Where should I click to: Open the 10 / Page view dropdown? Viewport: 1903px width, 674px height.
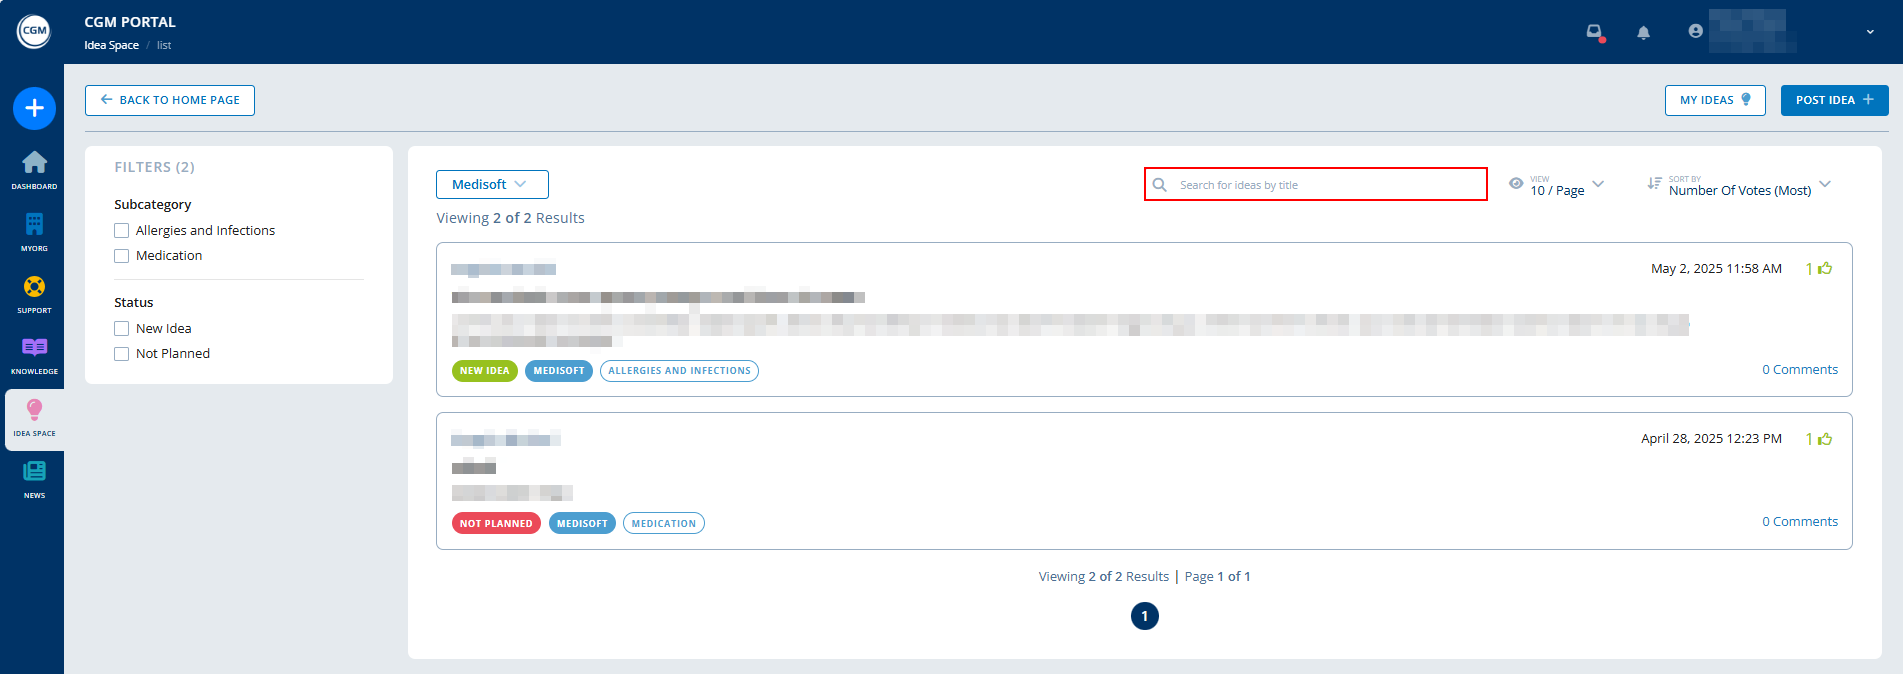[1558, 186]
